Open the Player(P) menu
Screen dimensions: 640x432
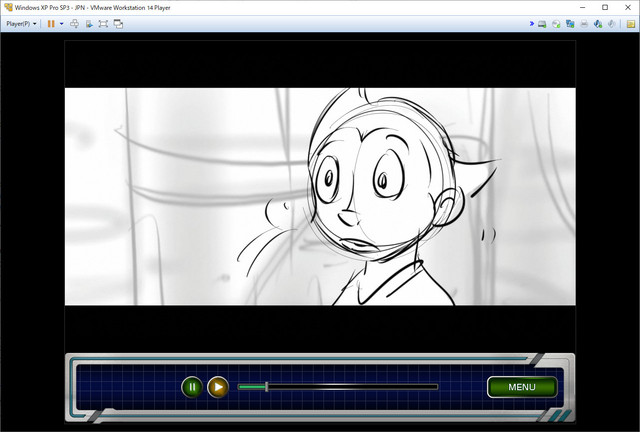[x=21, y=24]
